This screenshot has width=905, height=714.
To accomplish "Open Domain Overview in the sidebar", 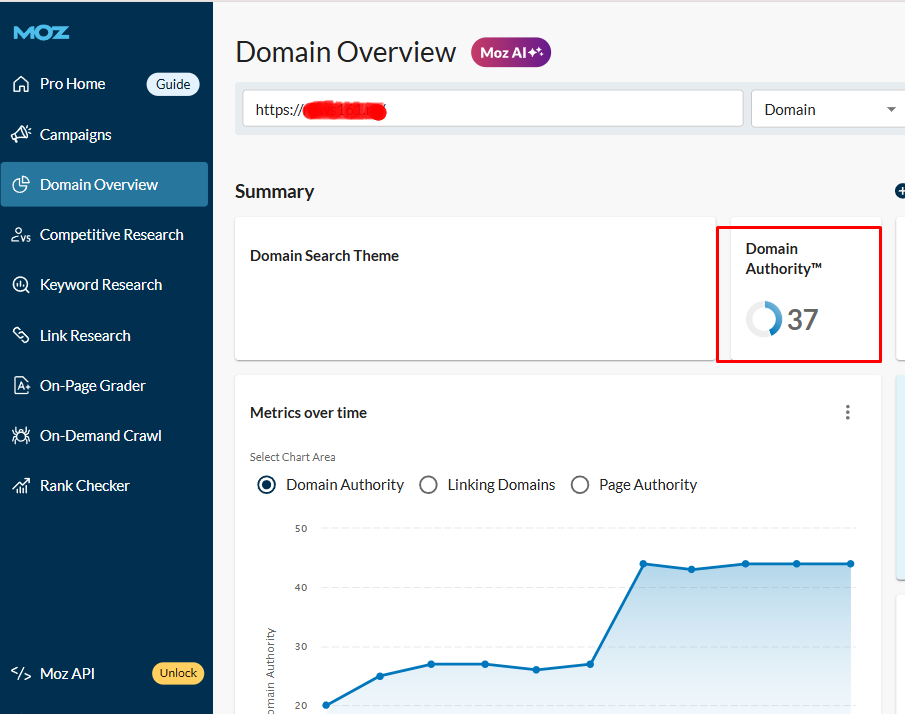I will coord(99,185).
